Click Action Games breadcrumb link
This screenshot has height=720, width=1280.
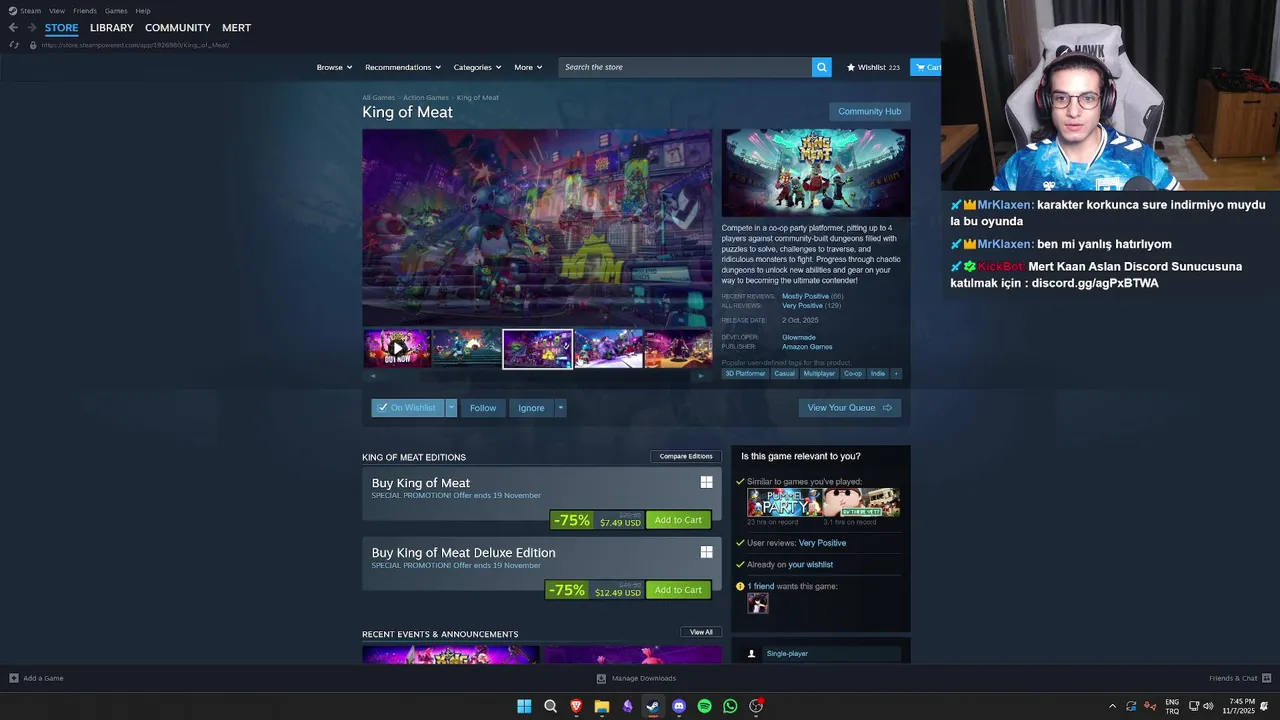coord(426,98)
